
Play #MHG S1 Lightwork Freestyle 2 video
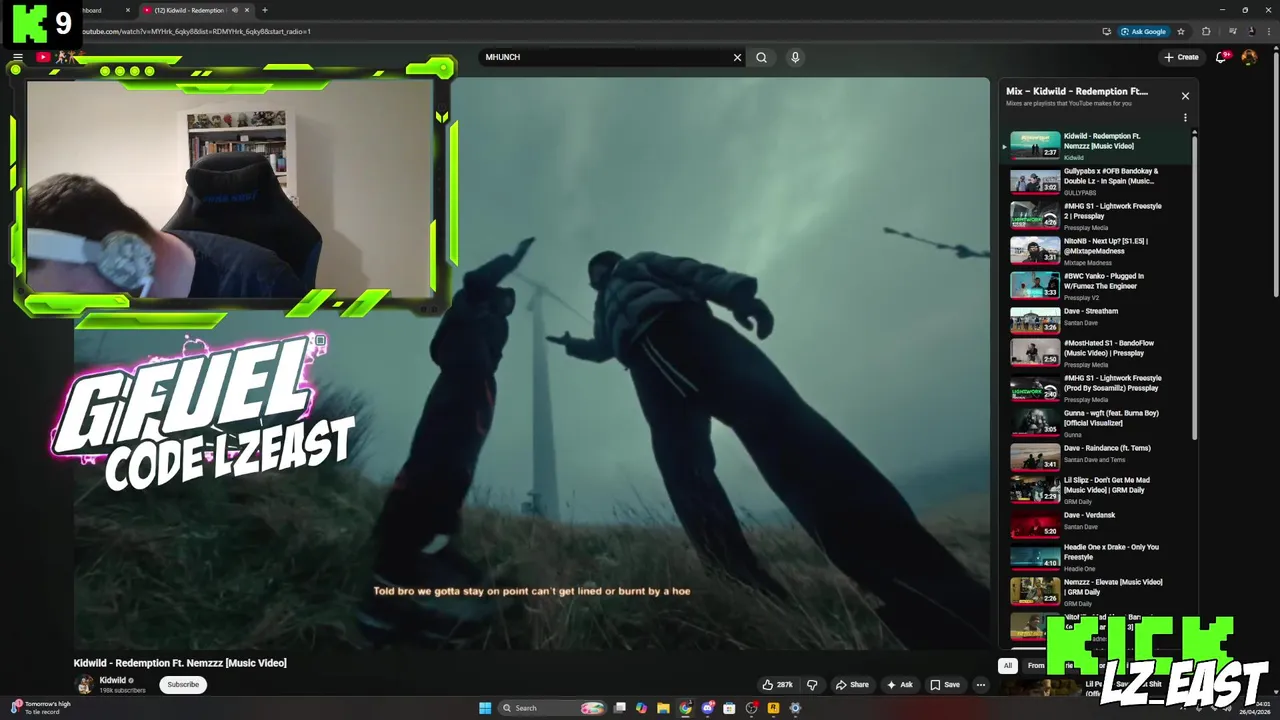click(1097, 216)
